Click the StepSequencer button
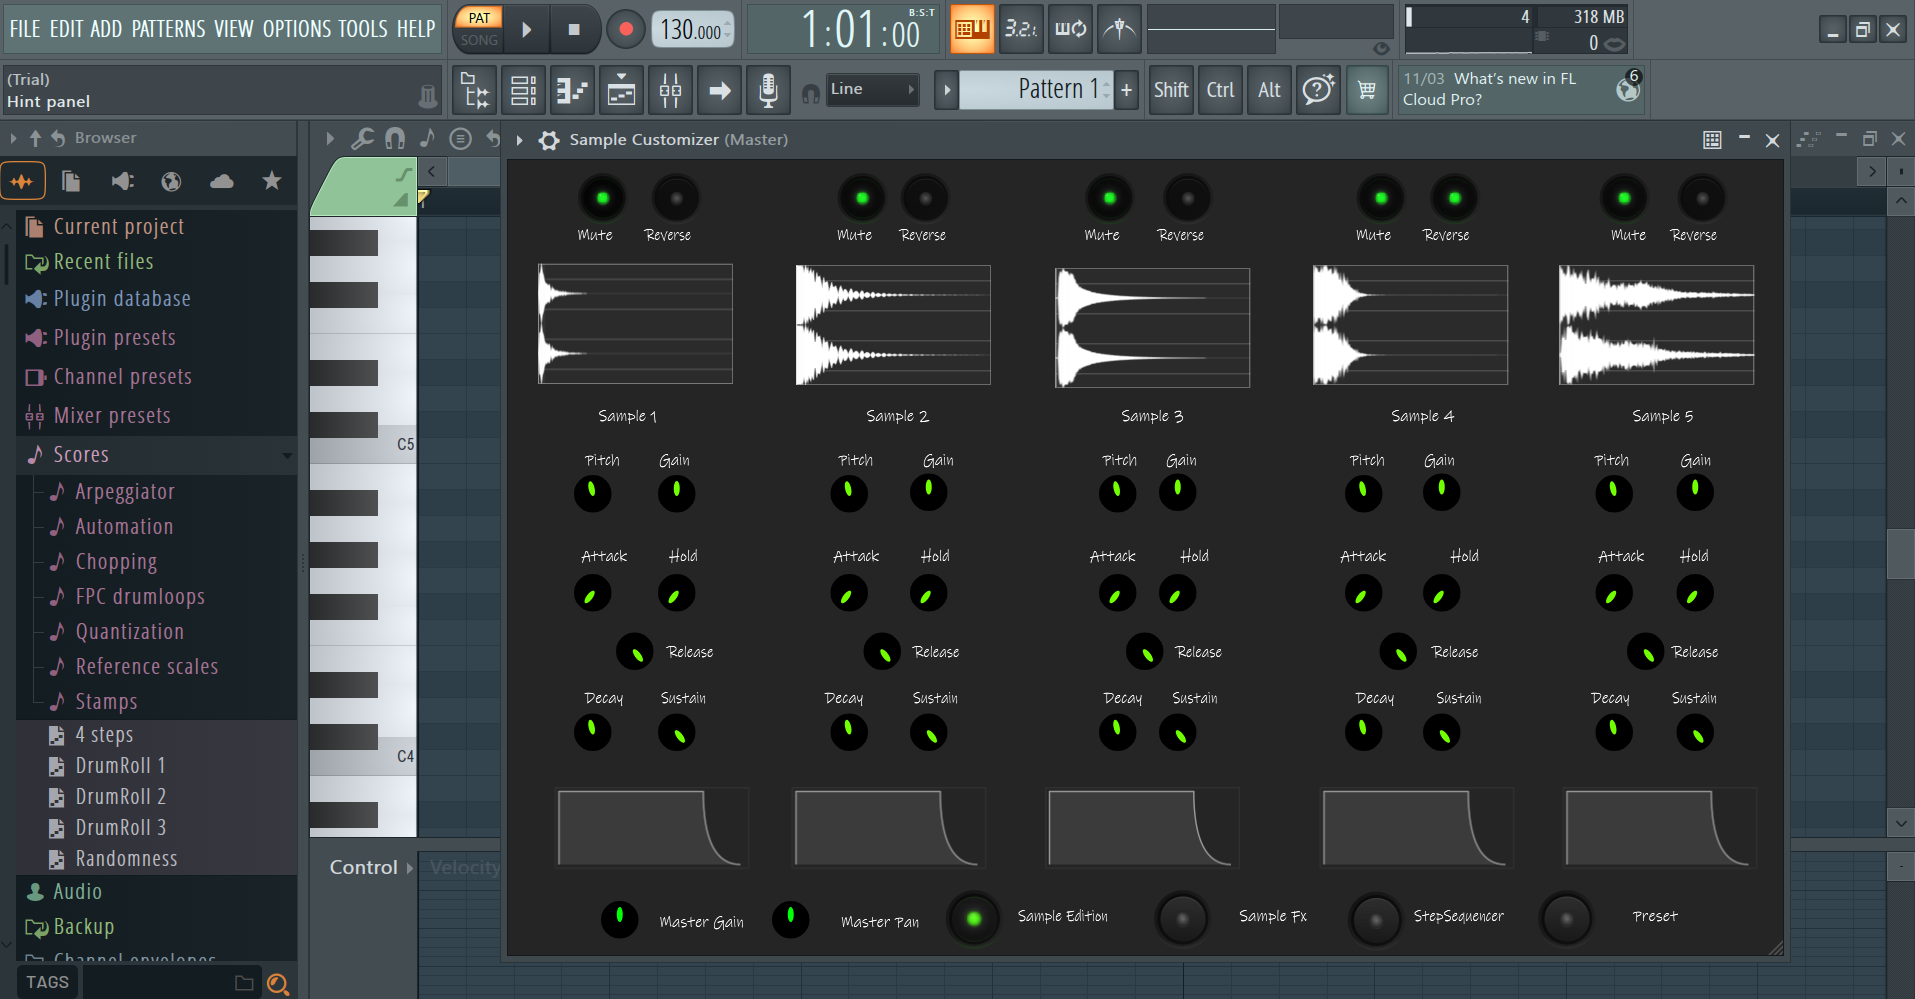The image size is (1915, 999). (x=1375, y=918)
